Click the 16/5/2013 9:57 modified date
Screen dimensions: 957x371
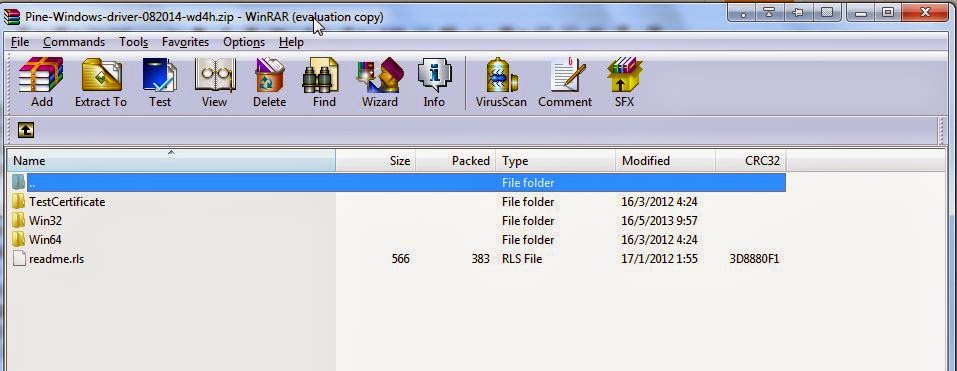pyautogui.click(x=660, y=220)
